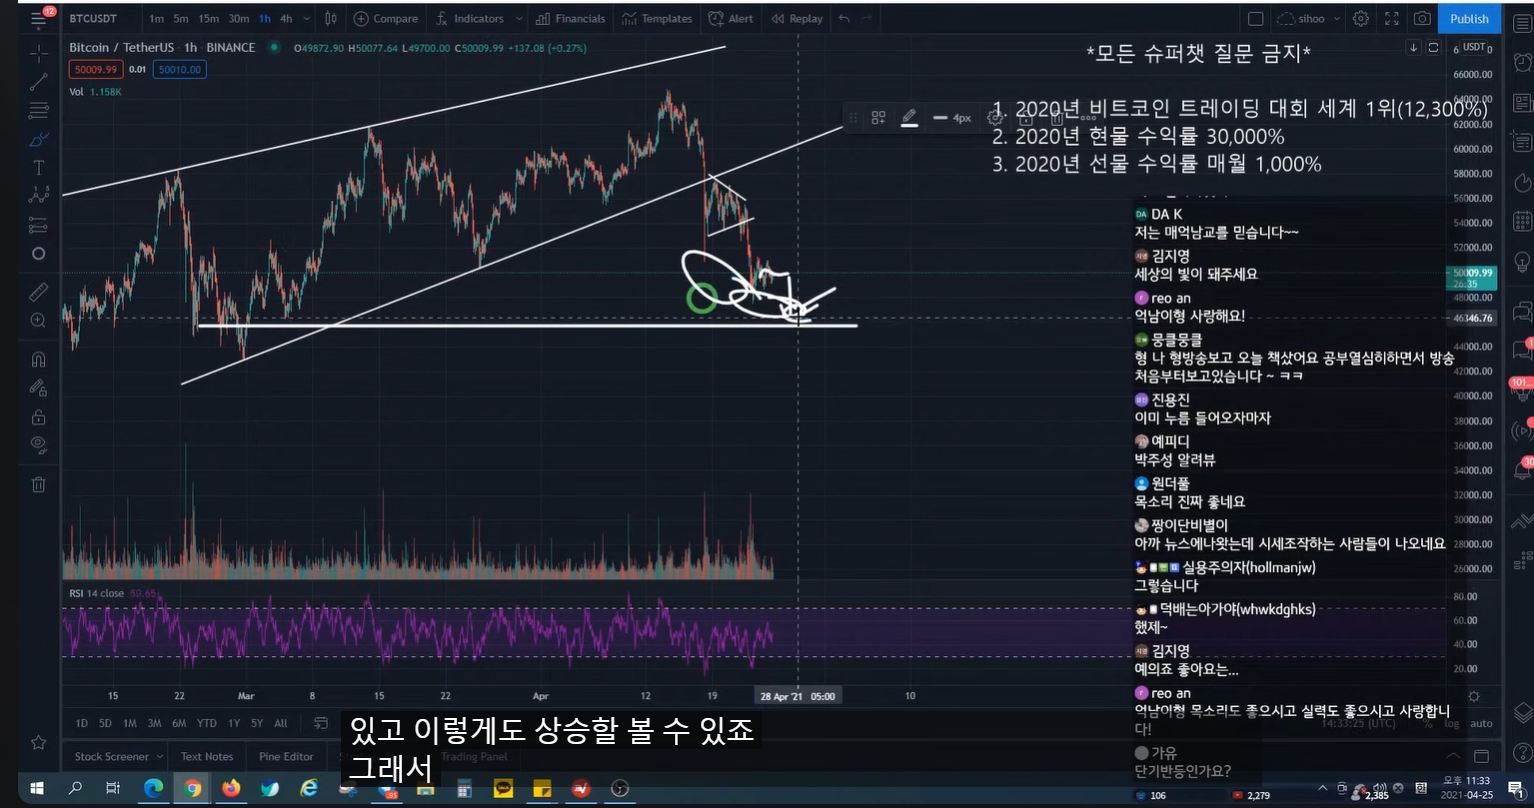
Task: Start bar Replay mode
Action: click(x=795, y=18)
